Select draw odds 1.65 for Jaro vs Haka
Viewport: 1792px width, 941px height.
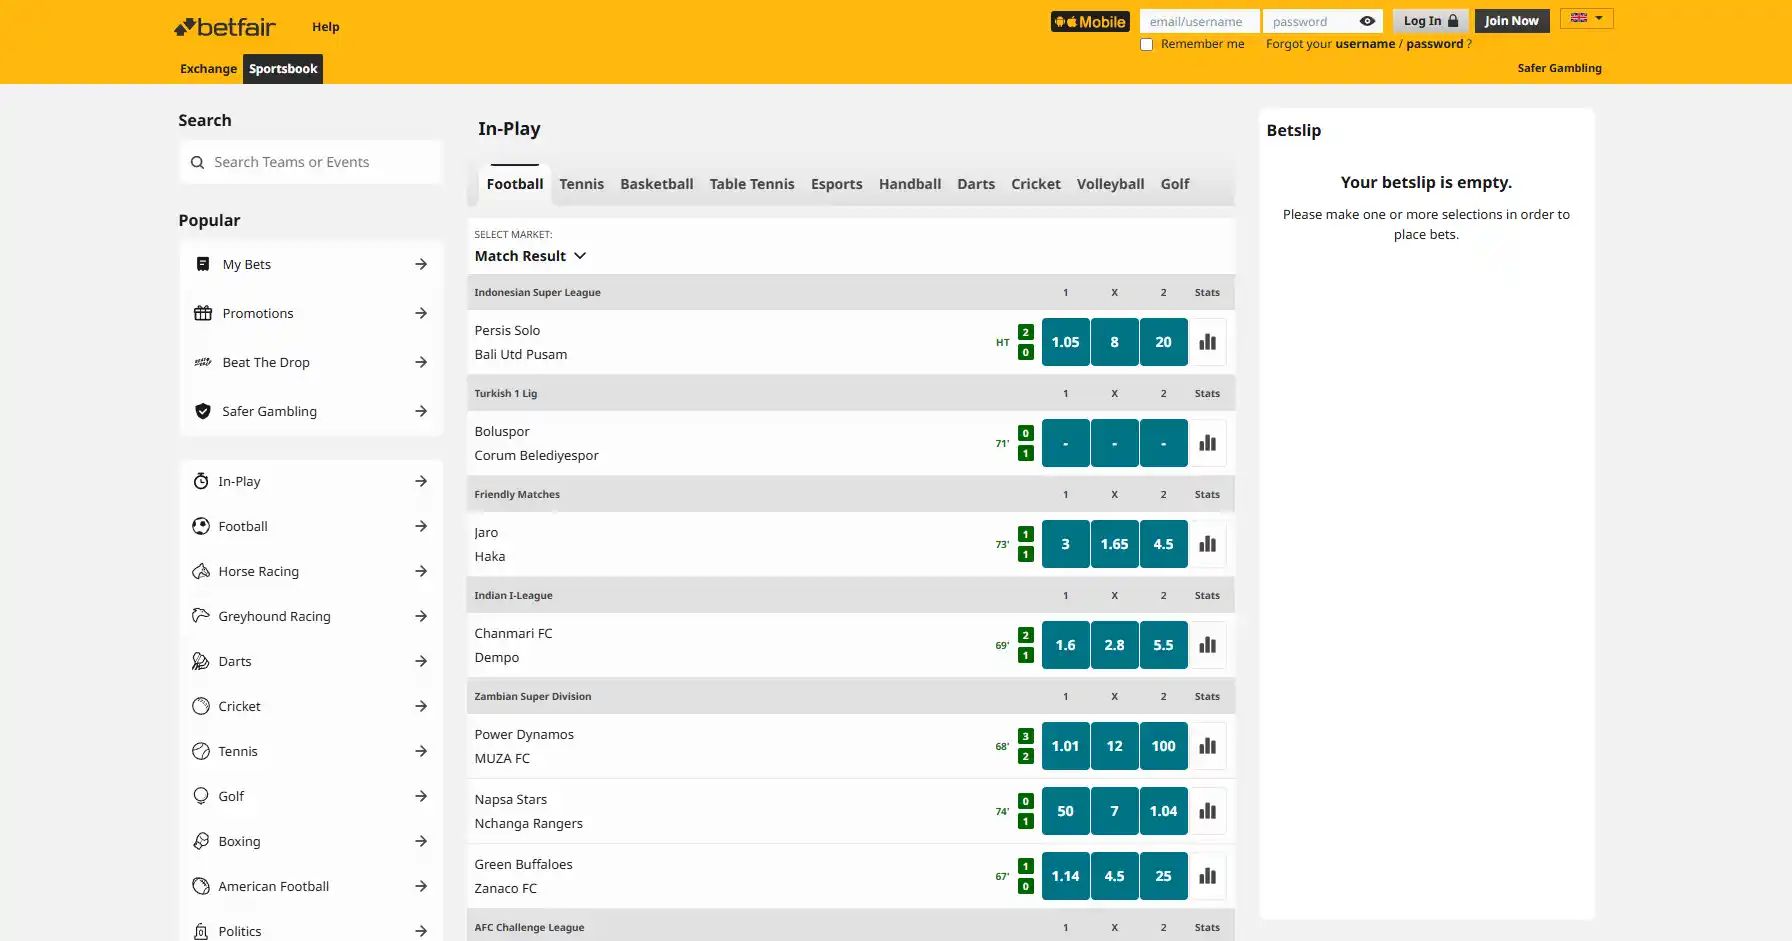point(1114,544)
